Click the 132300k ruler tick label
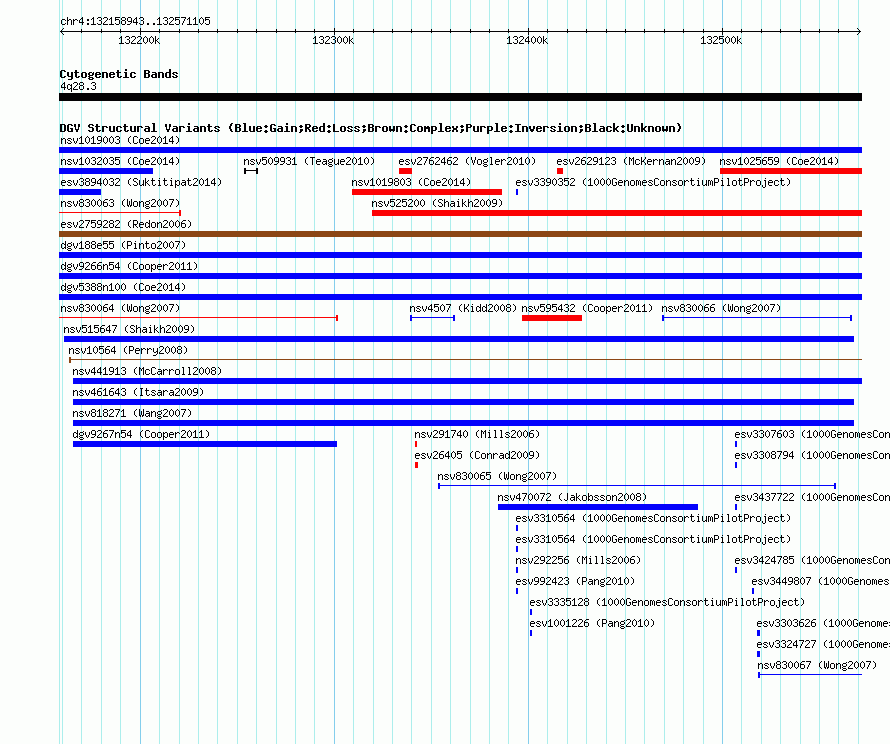 (333, 40)
